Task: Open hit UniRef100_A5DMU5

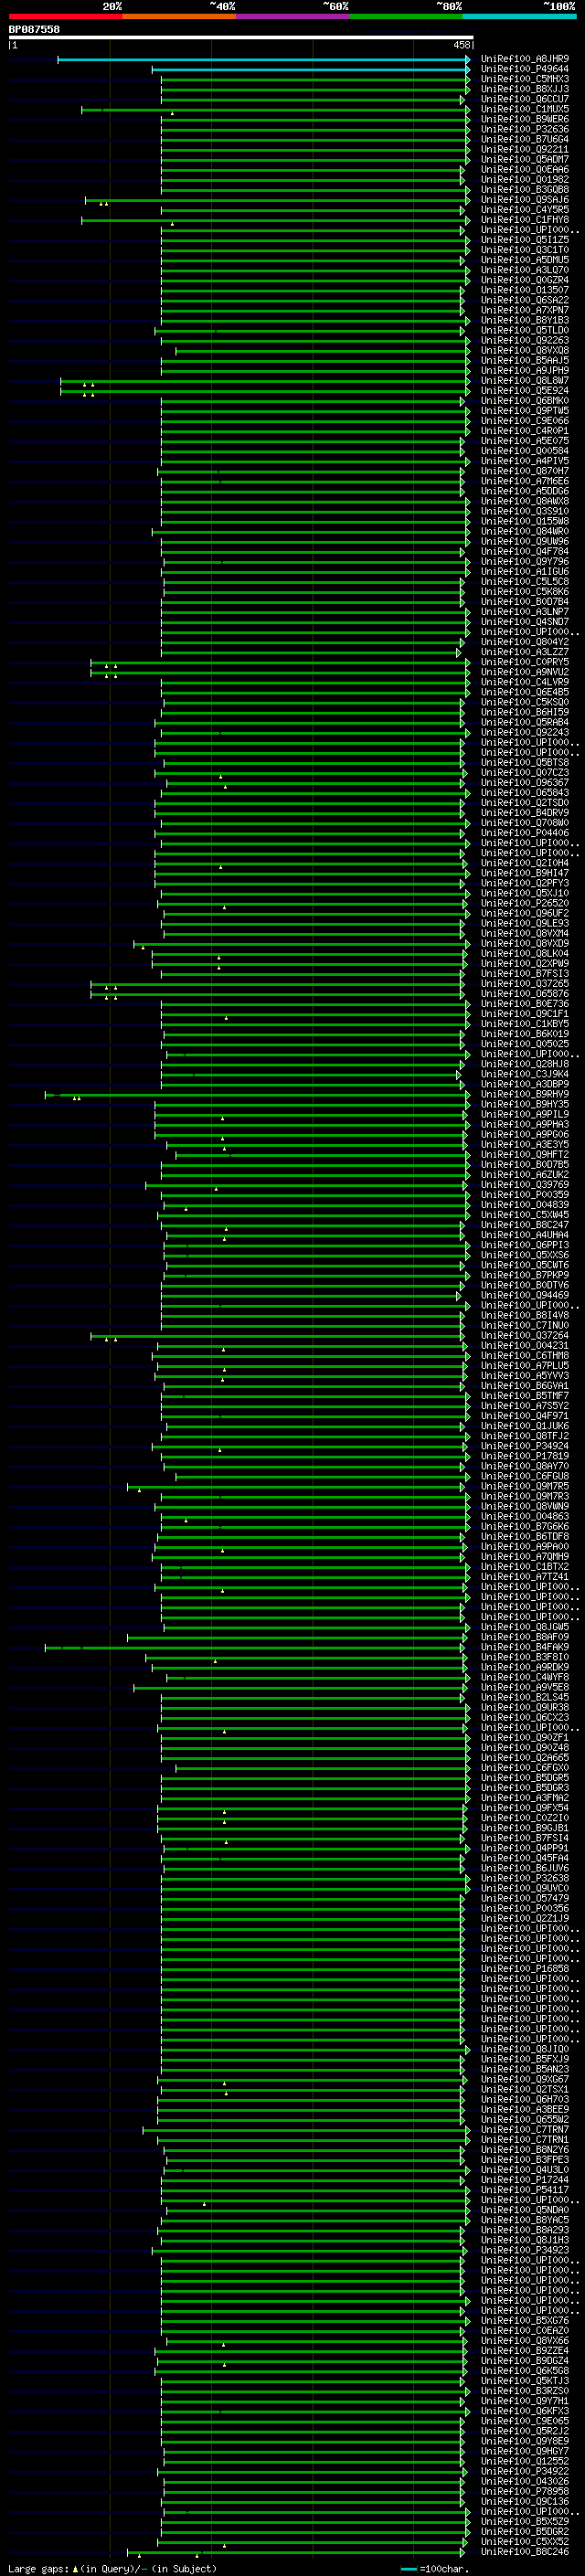Action: [525, 260]
